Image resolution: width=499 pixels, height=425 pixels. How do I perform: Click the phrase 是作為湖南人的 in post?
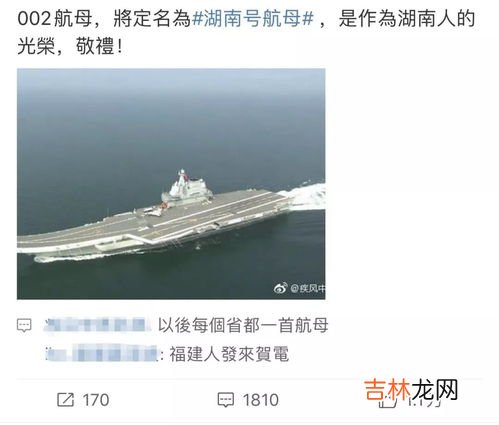[x=407, y=18]
